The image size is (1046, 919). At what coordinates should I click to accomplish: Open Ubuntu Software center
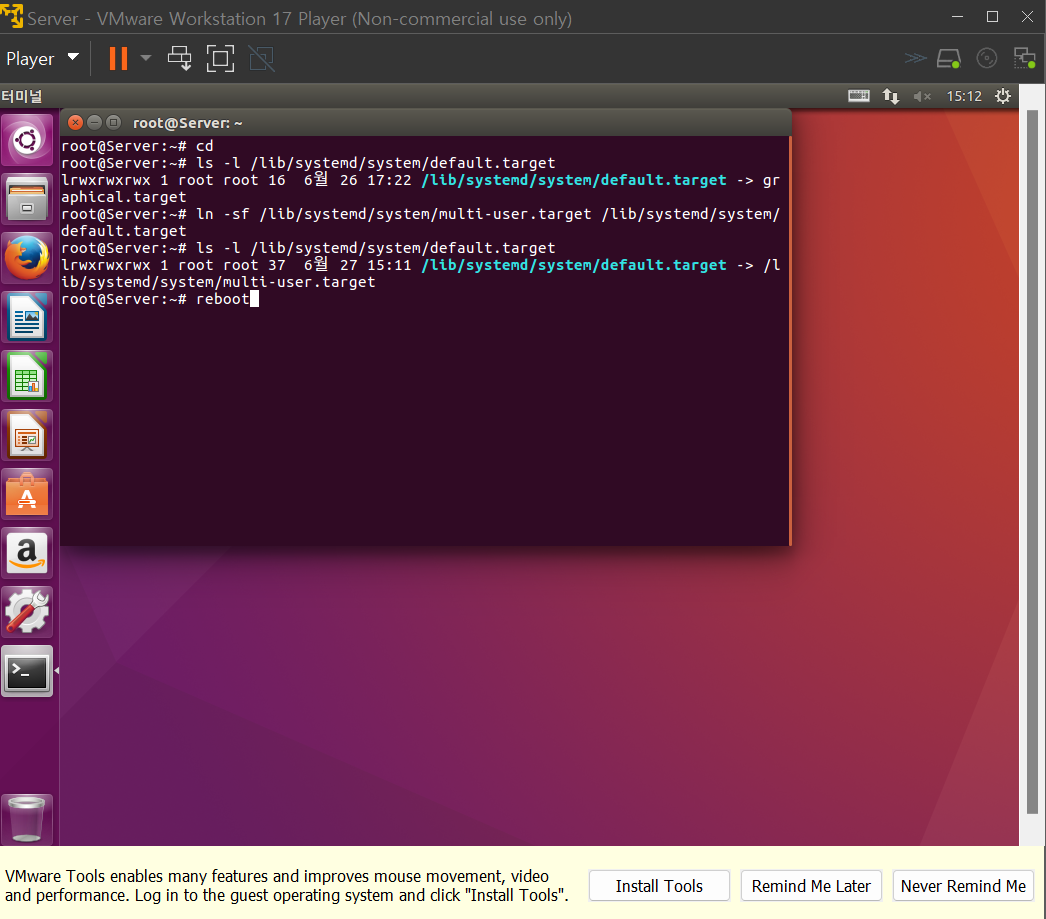pos(27,494)
